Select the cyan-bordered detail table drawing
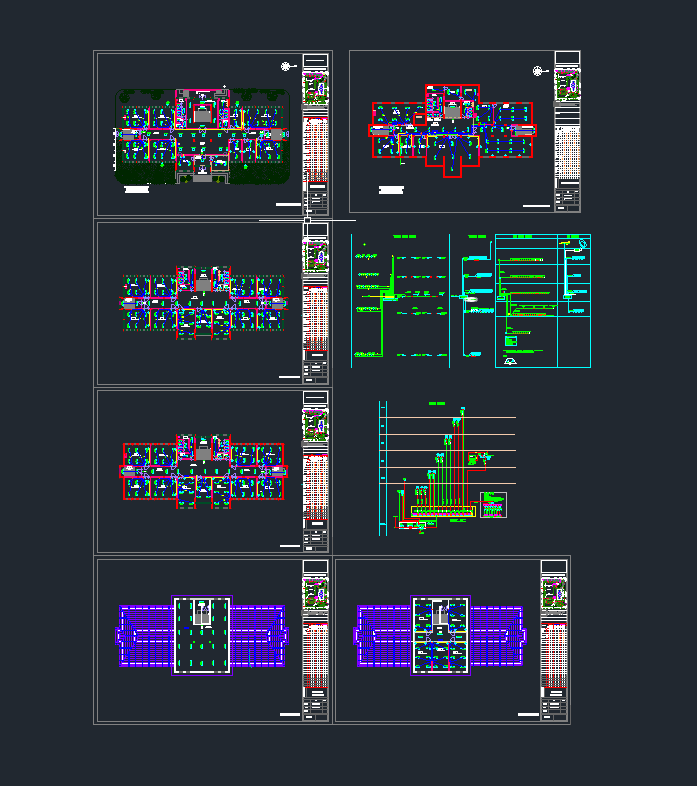 tap(543, 301)
